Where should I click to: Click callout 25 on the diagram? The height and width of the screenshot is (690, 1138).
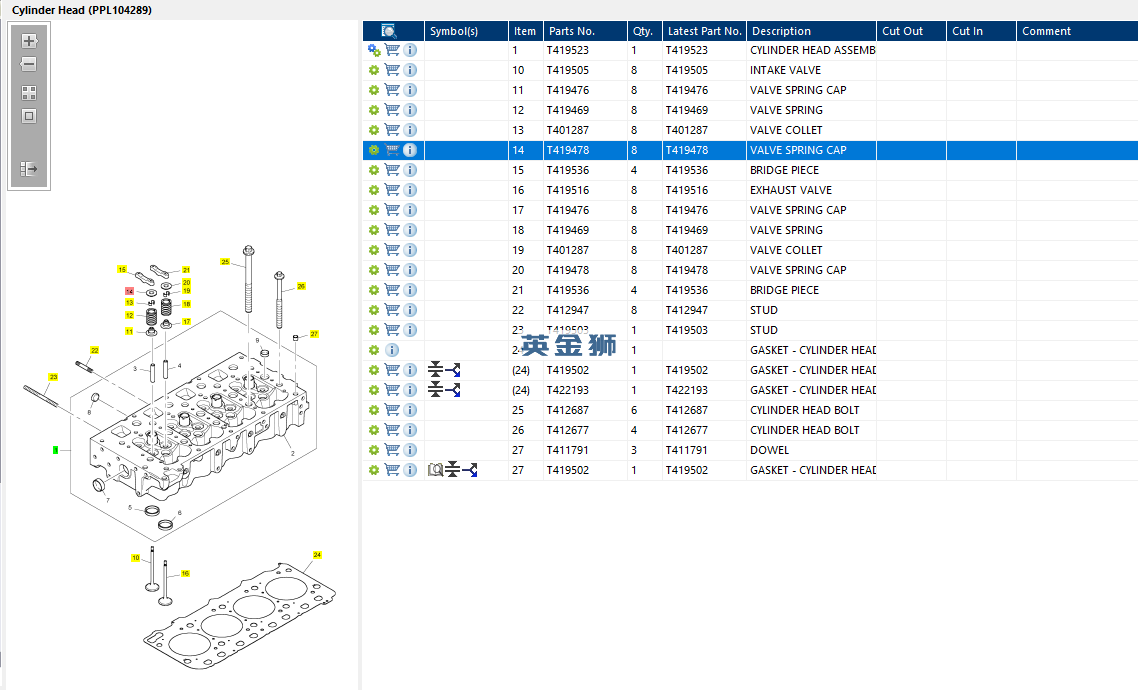(x=225, y=262)
